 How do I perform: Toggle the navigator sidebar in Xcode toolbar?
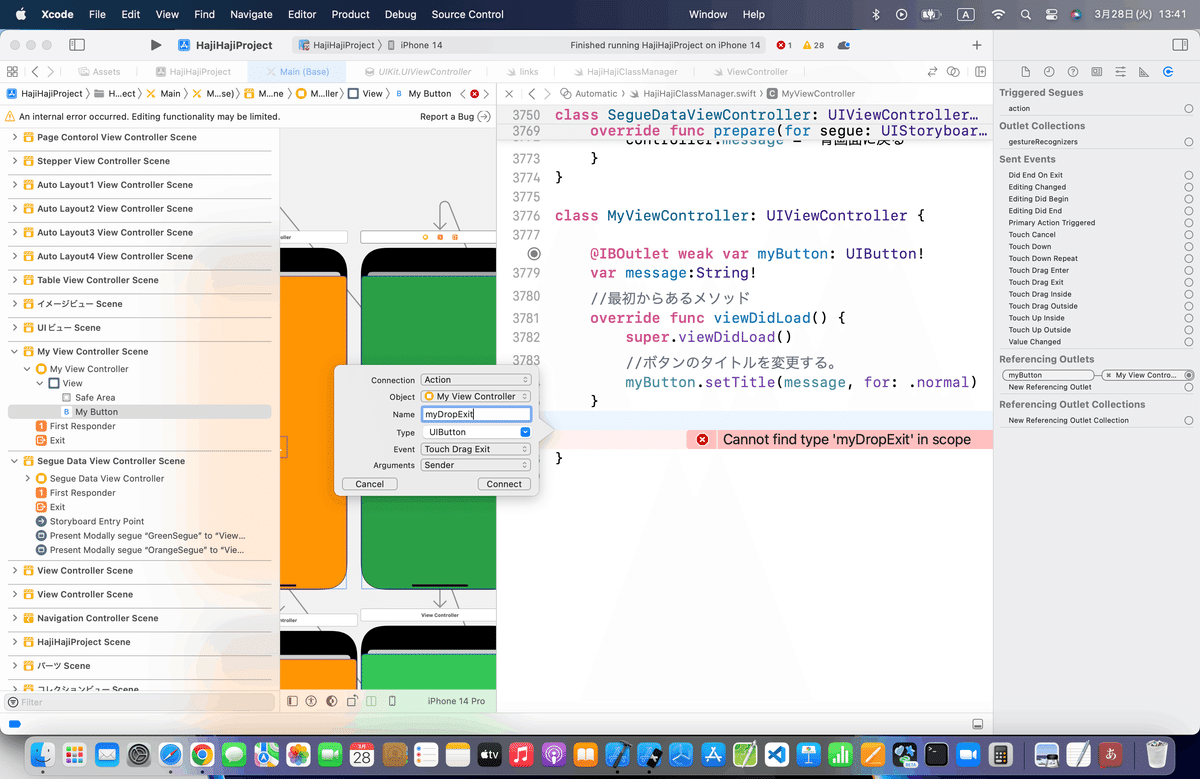[77, 45]
